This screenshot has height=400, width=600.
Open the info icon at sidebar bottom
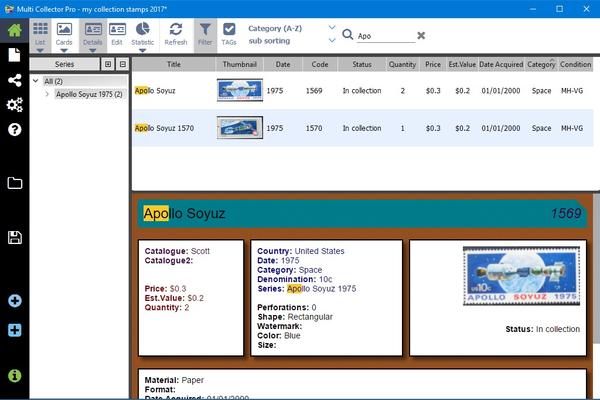[15, 376]
